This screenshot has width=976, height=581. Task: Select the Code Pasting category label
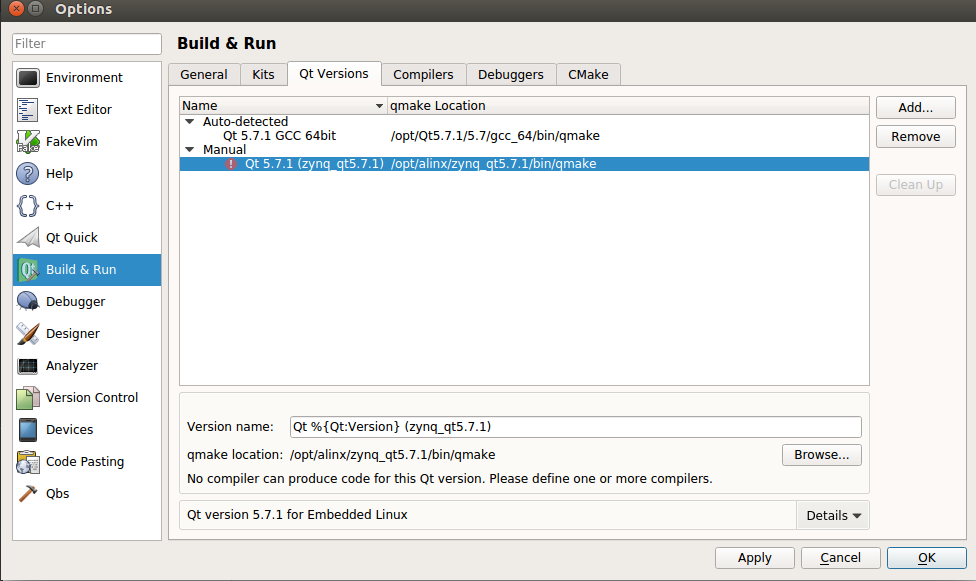pyautogui.click(x=85, y=462)
